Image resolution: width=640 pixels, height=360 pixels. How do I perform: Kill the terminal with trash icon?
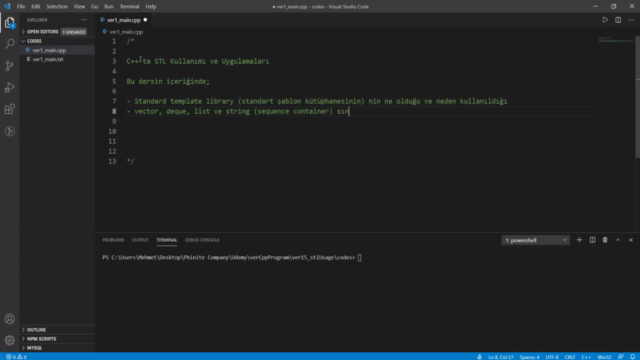coord(605,240)
